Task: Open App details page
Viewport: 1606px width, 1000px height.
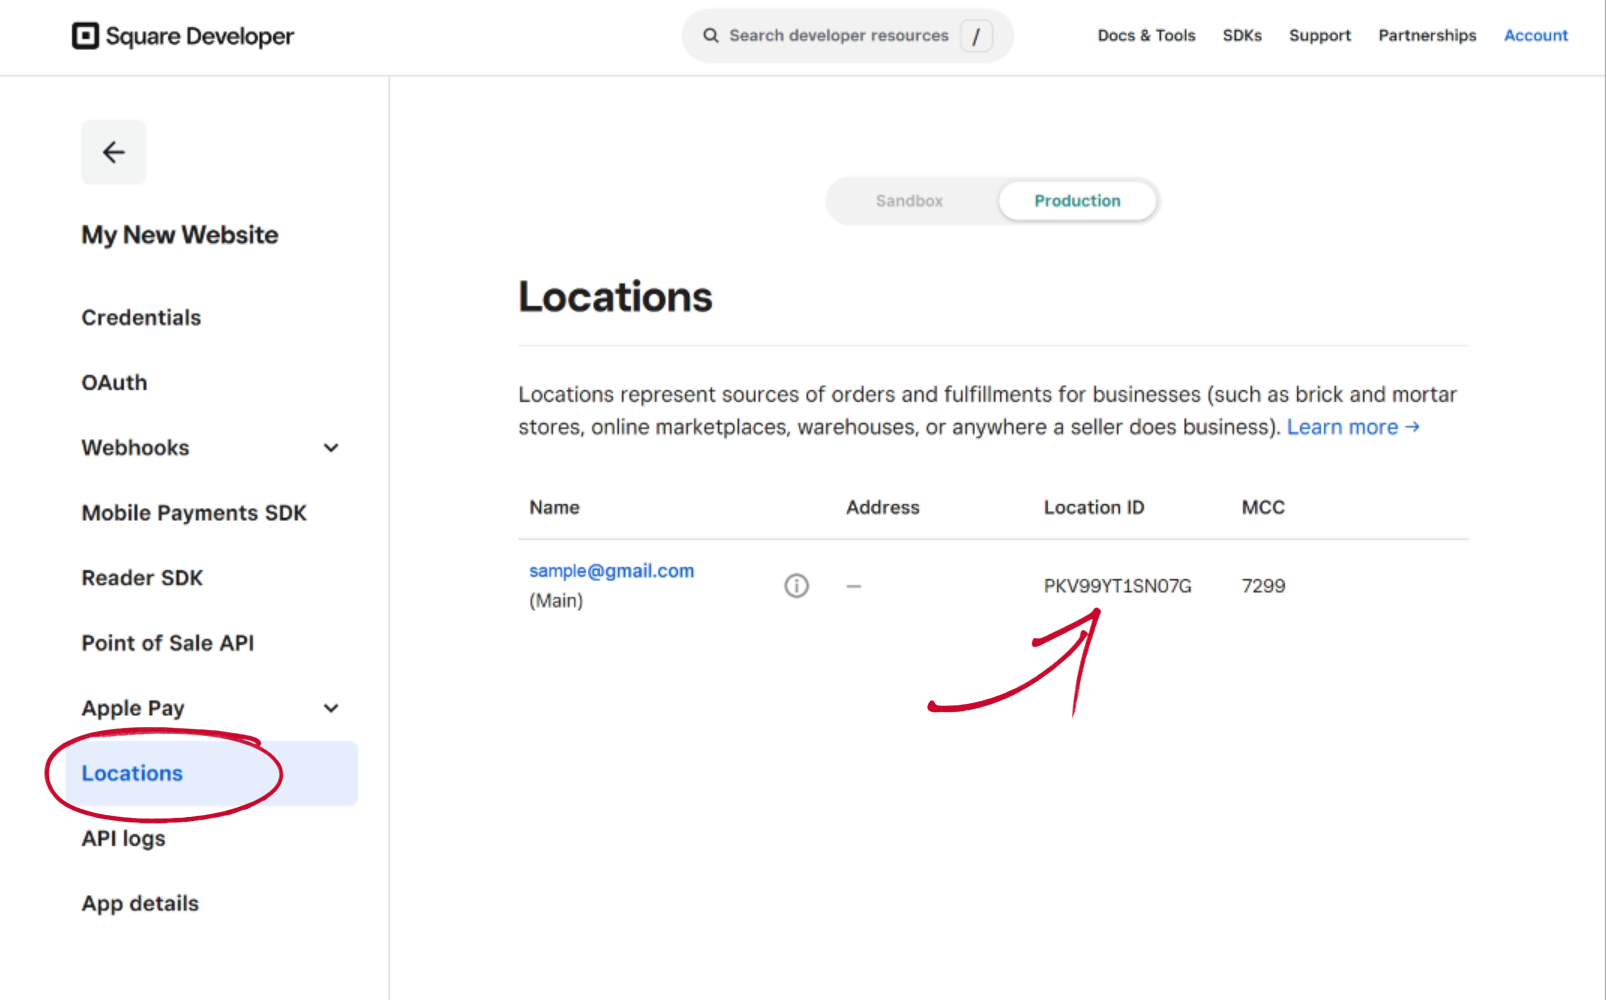Action: 140,904
